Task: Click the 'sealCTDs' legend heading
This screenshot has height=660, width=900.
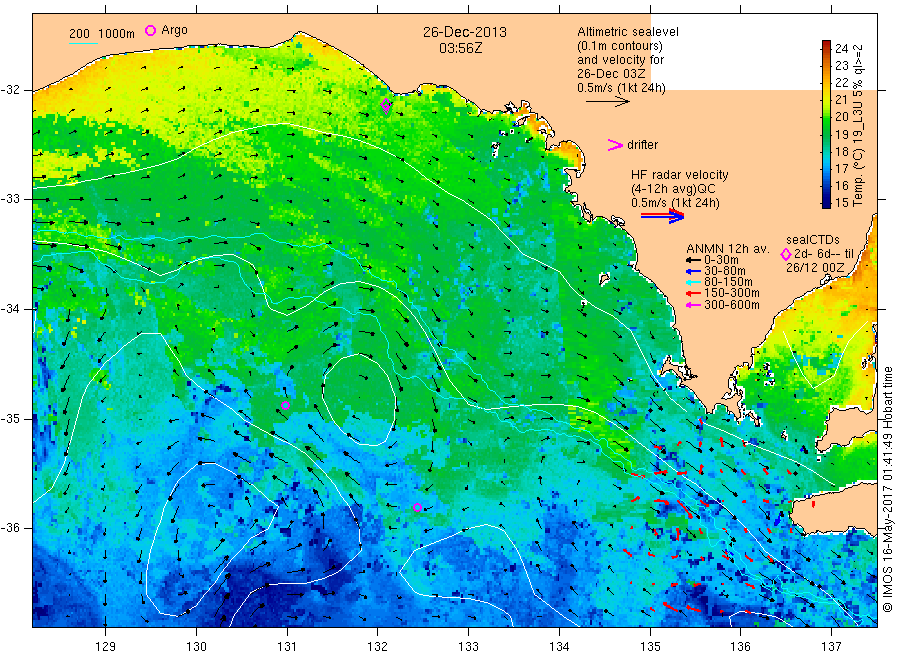Action: (813, 240)
